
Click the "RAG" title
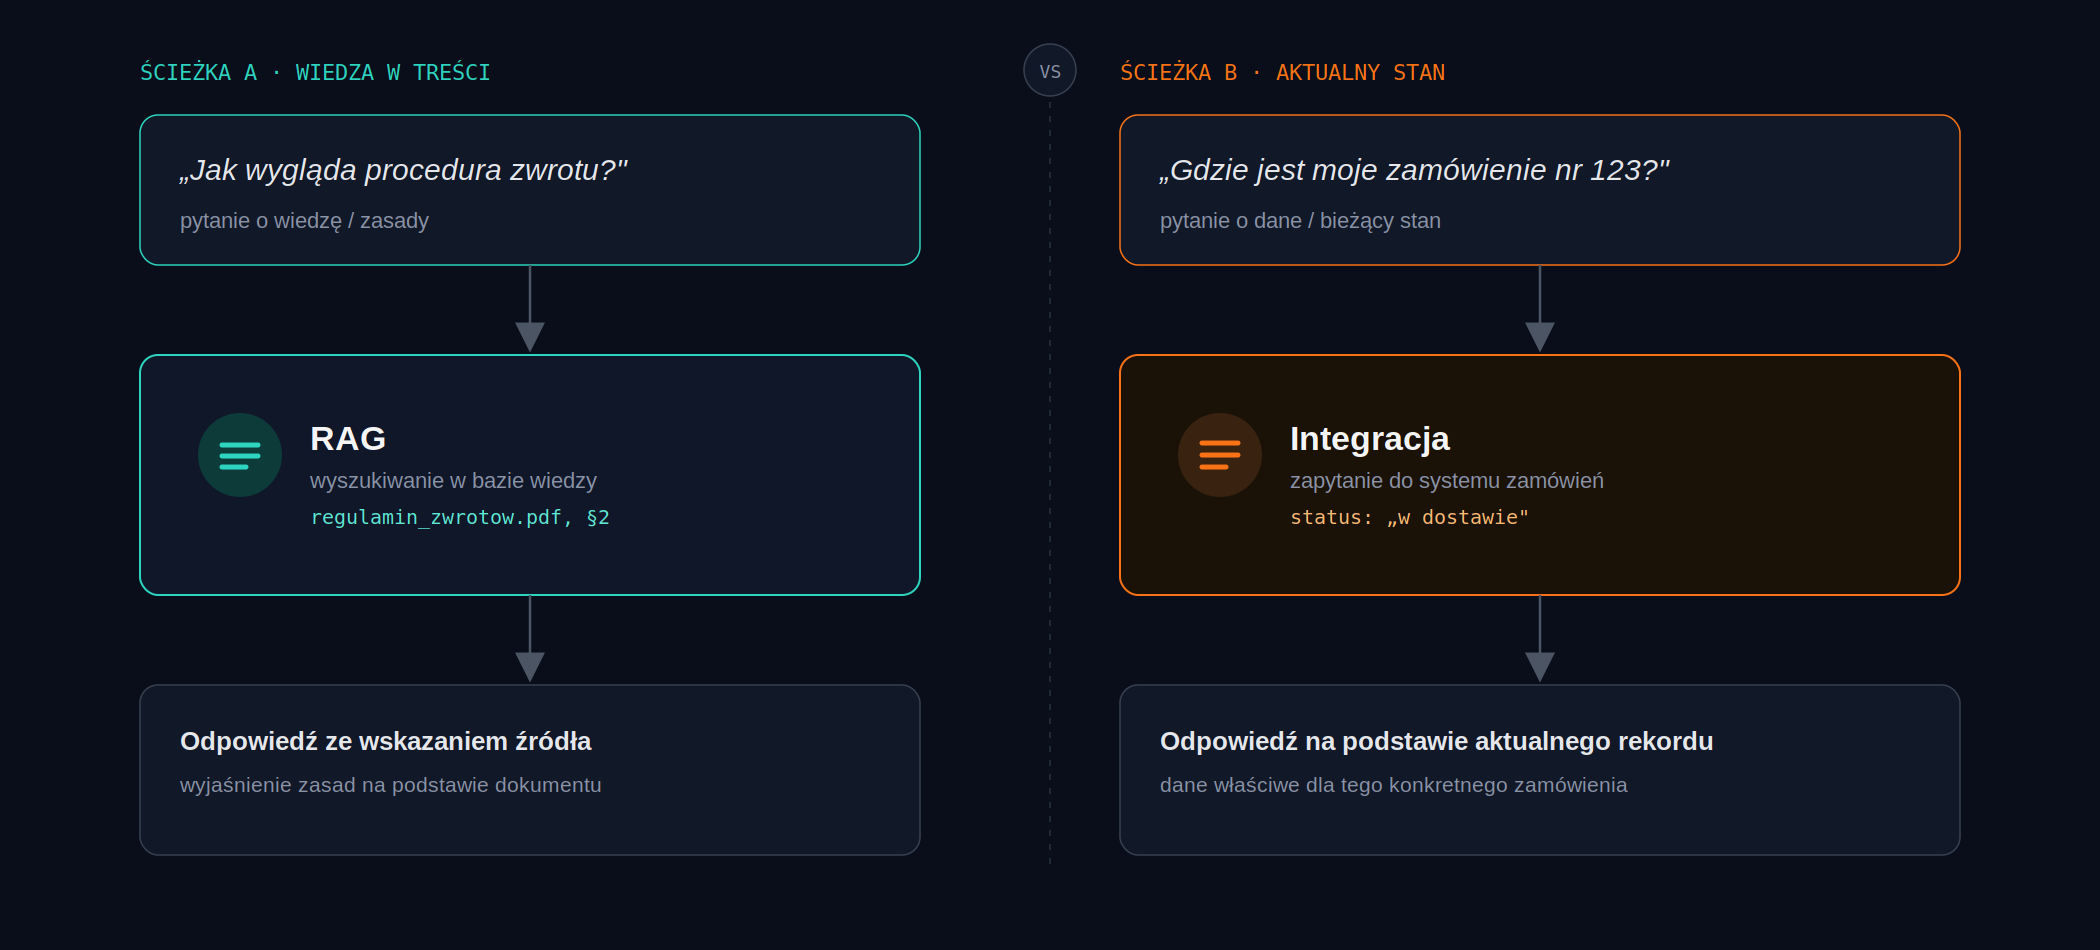348,438
